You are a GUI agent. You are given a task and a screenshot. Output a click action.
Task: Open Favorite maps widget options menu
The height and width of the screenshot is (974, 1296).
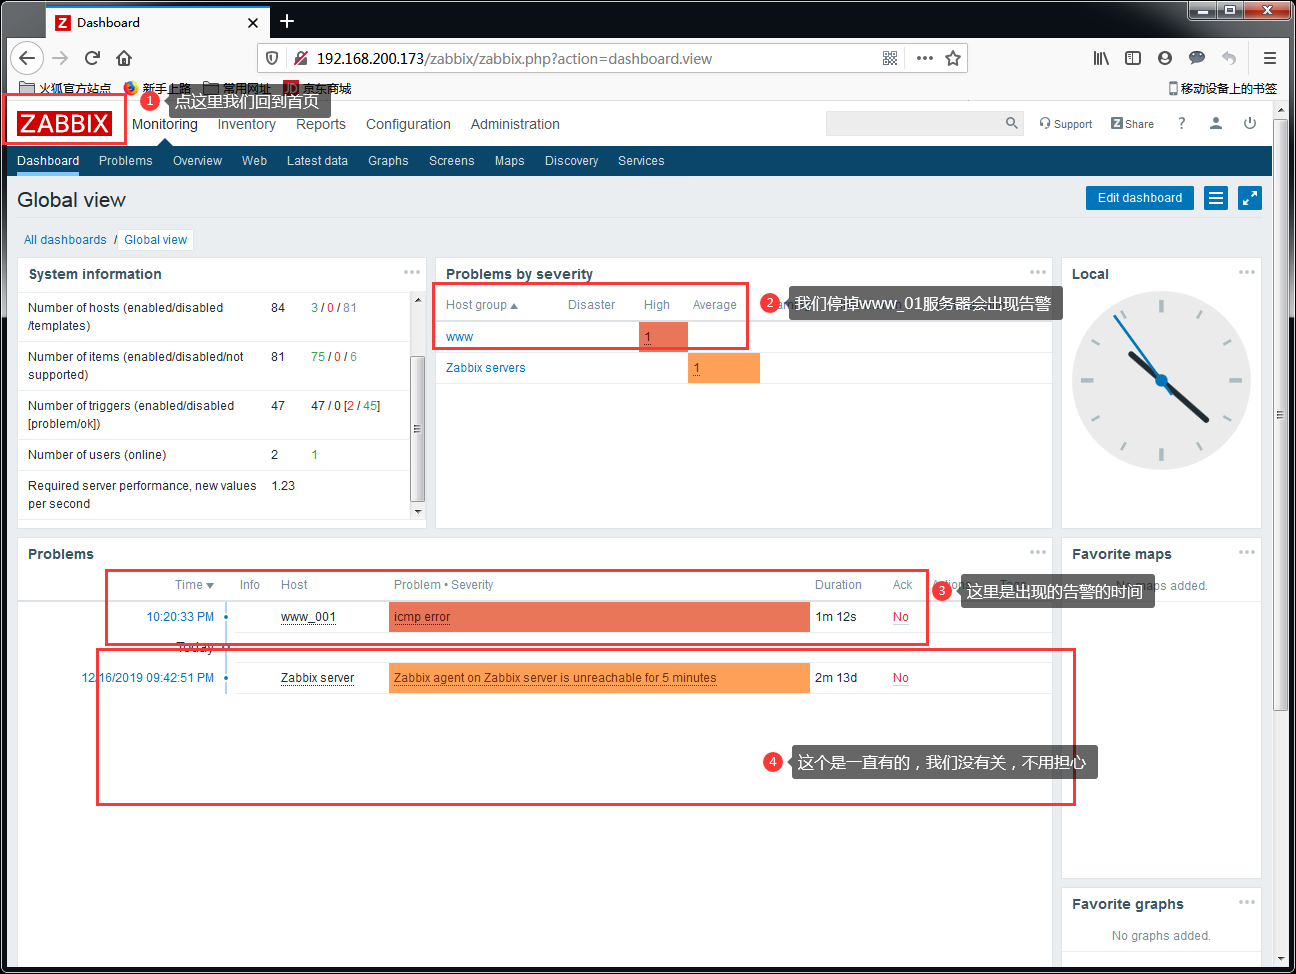pos(1247,552)
